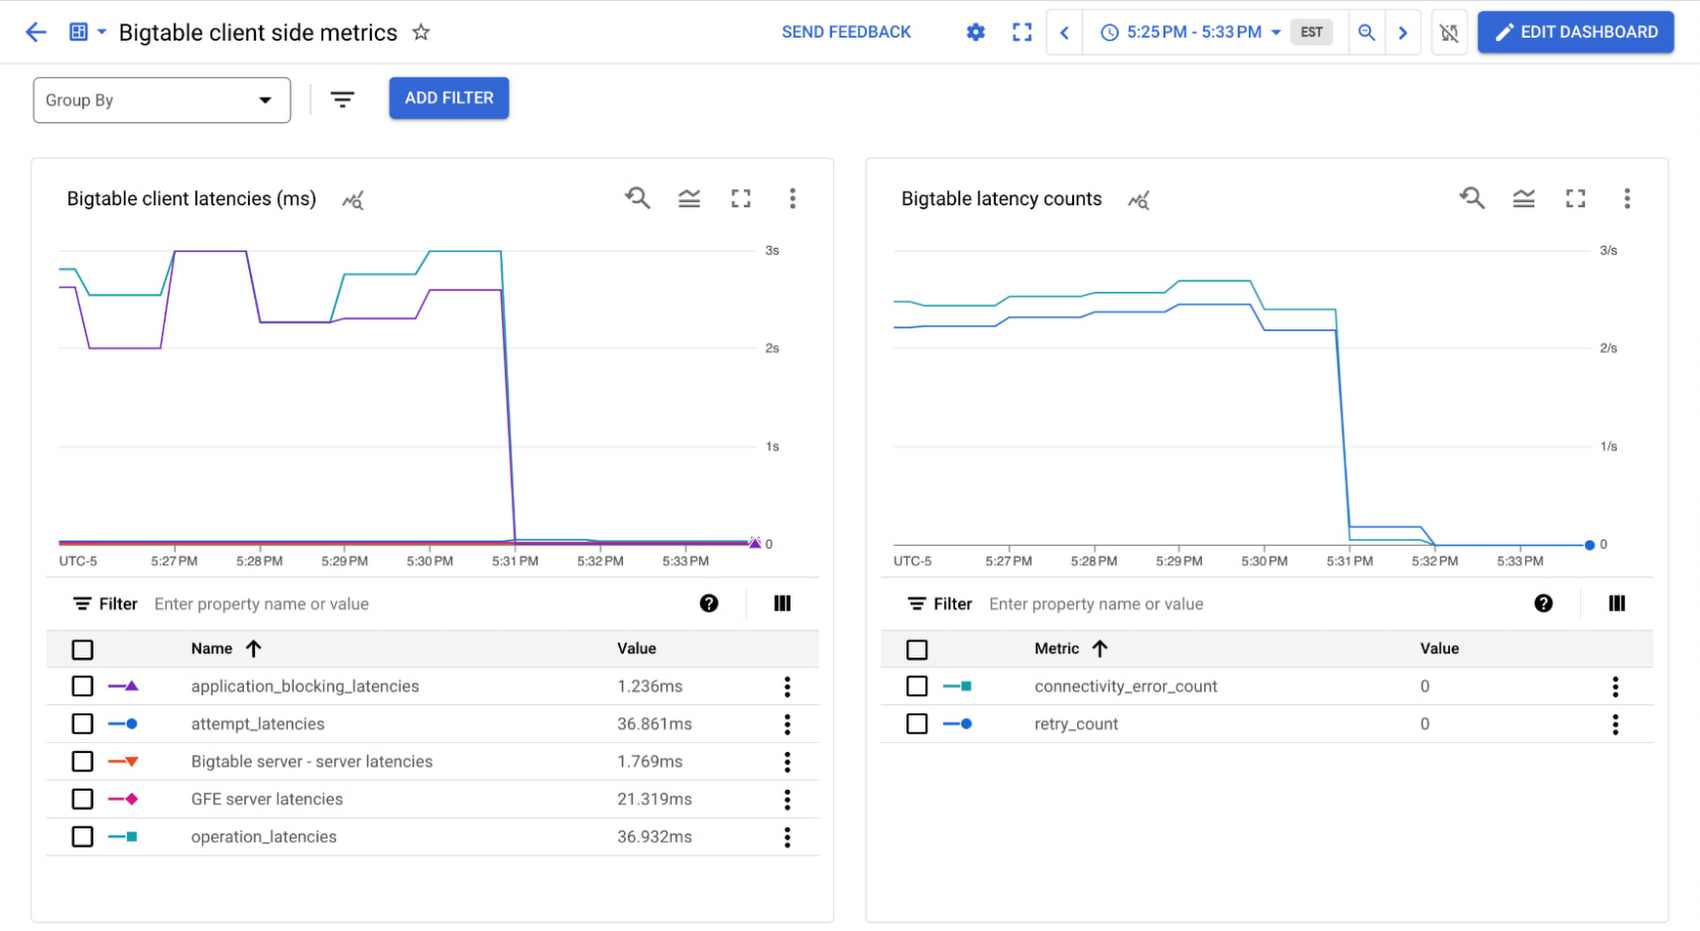Click the orange Bigtable server latencies legend swatch
Viewport: 1700px width, 931px height.
tap(123, 762)
